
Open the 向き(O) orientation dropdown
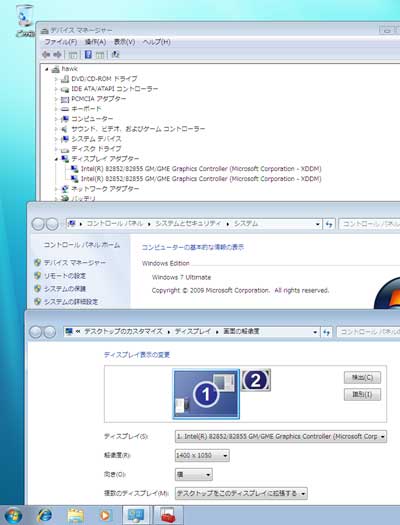[x=194, y=474]
